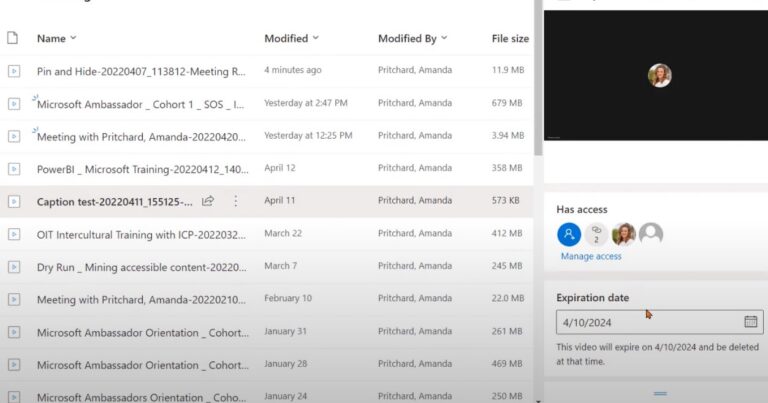768x403 pixels.
Task: Open the calendar picker for expiration date
Action: (x=750, y=322)
